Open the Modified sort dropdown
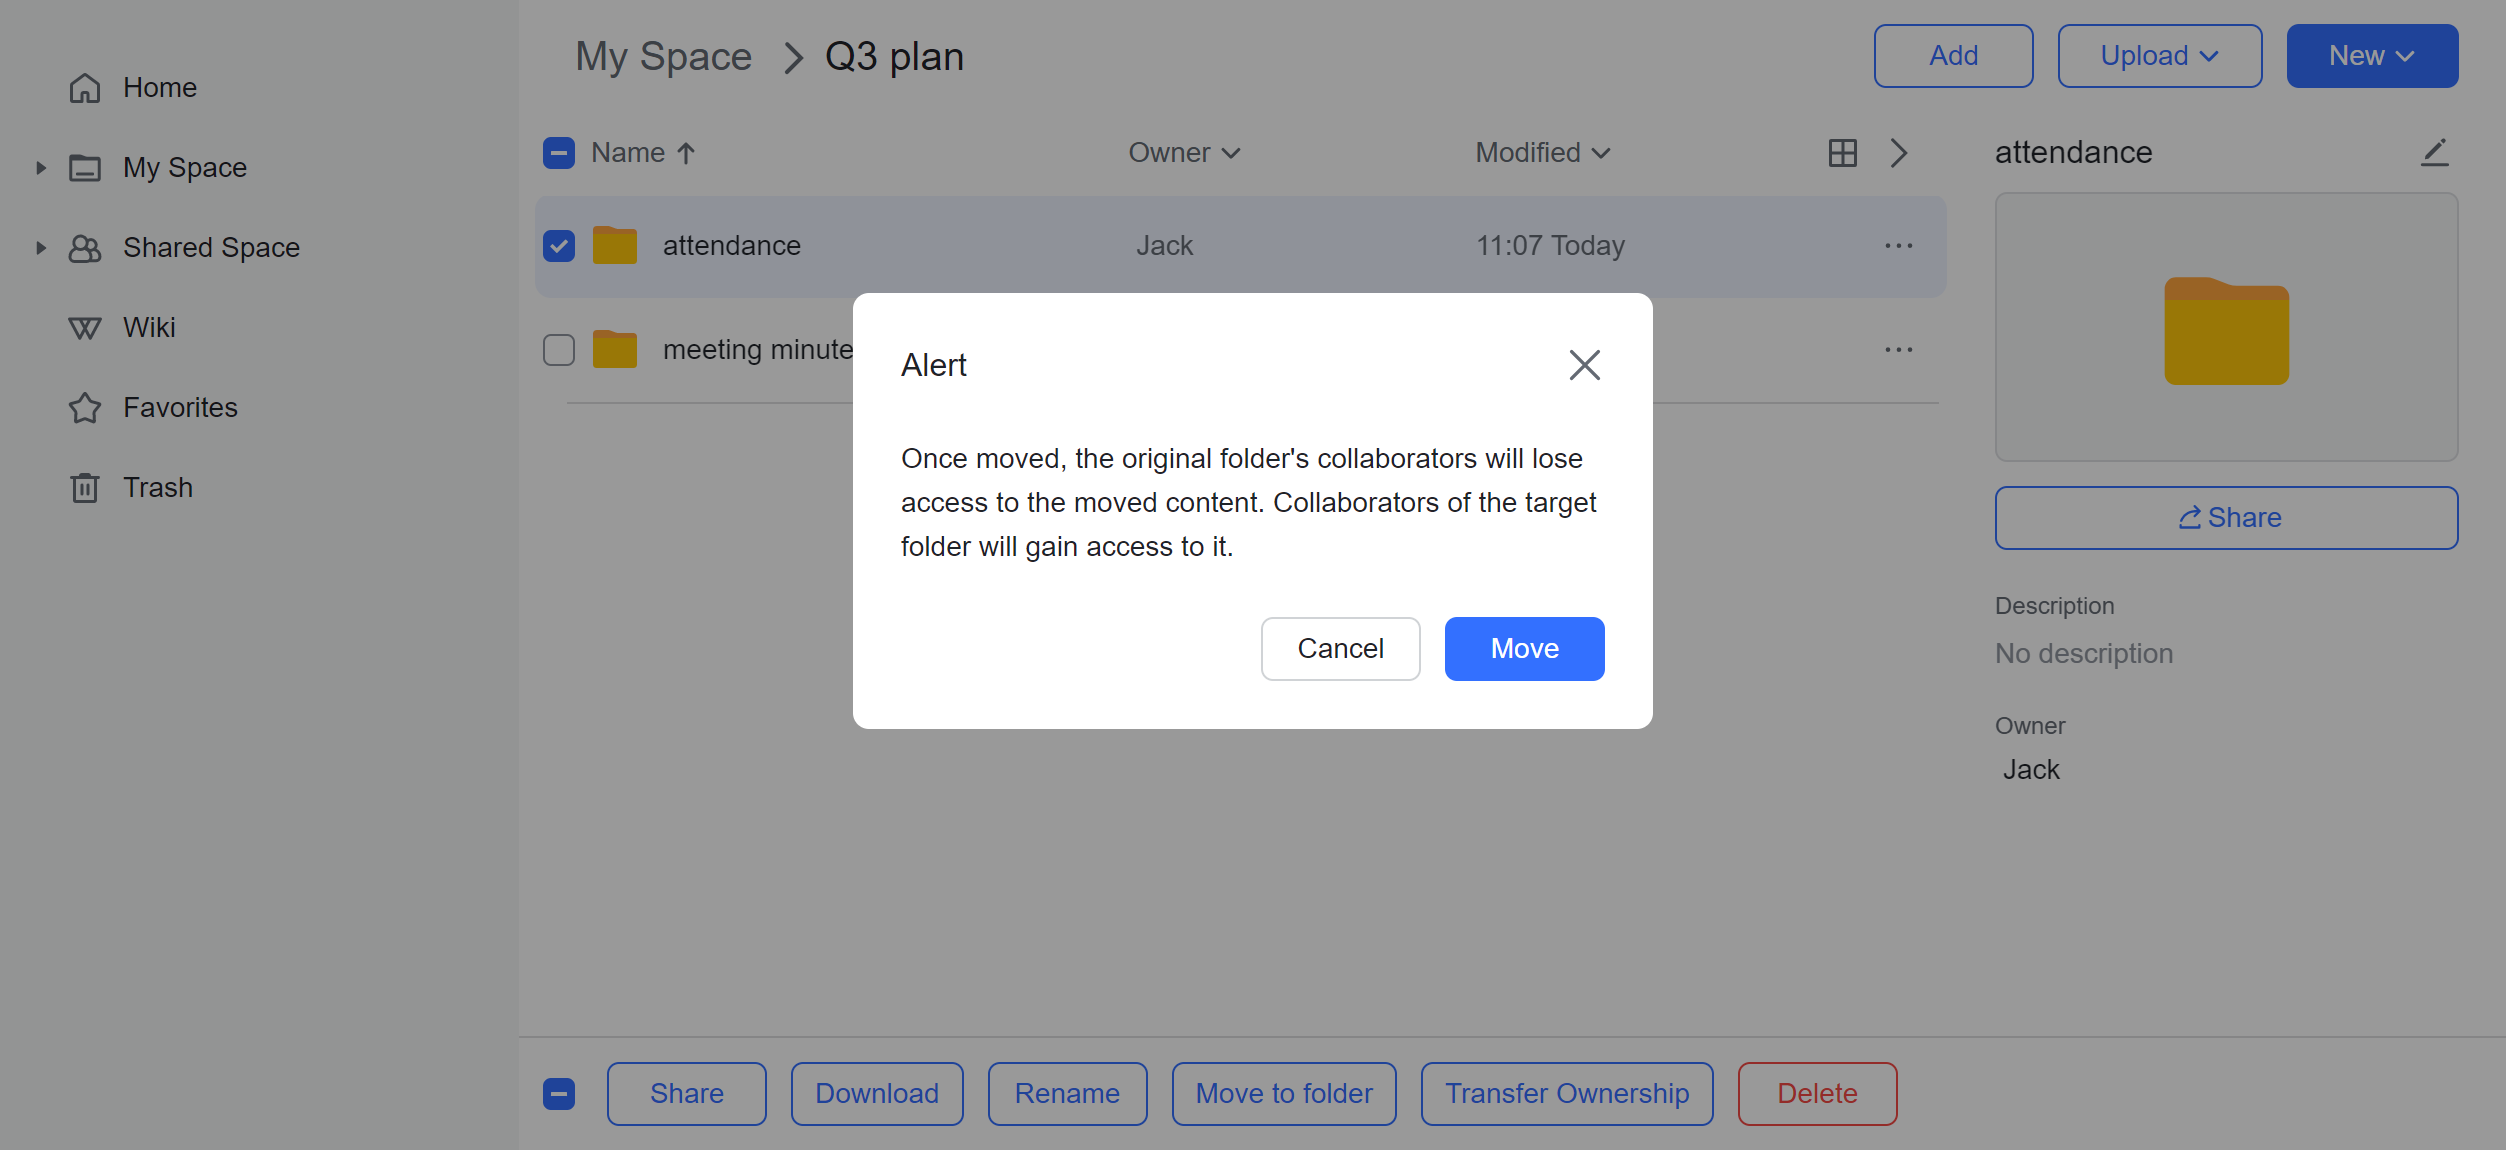The height and width of the screenshot is (1150, 2506). coord(1543,153)
